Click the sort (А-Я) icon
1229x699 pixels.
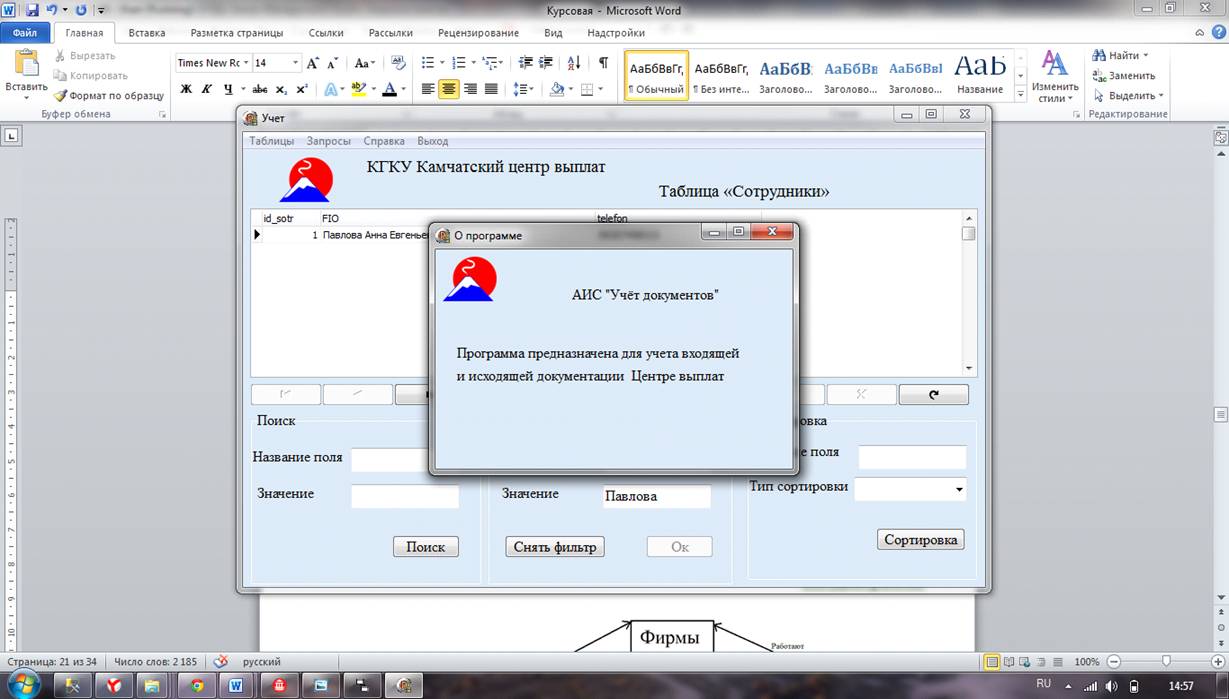(x=574, y=63)
